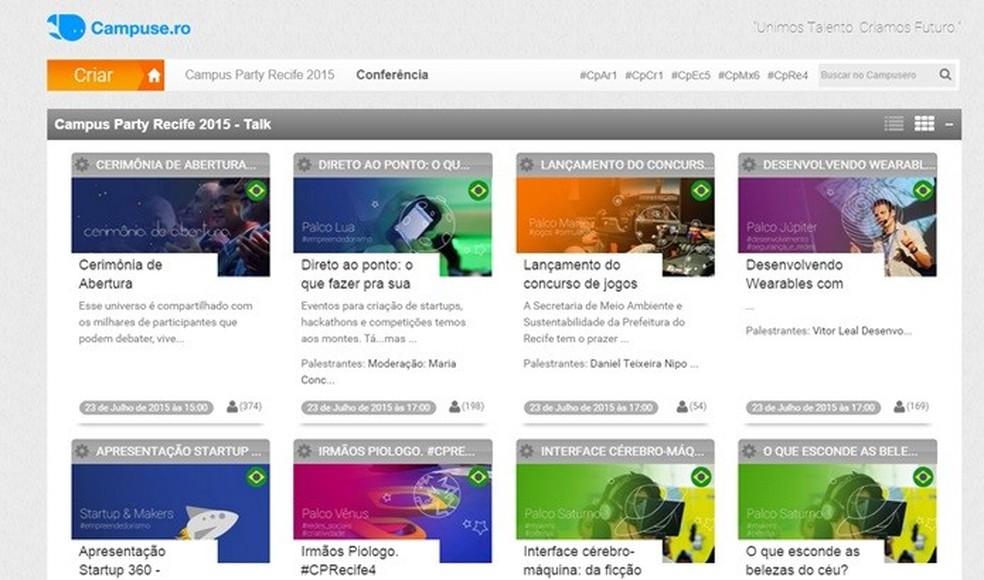This screenshot has height=580, width=984.
Task: Focus the Buscar no Campusero search field
Action: 877,75
